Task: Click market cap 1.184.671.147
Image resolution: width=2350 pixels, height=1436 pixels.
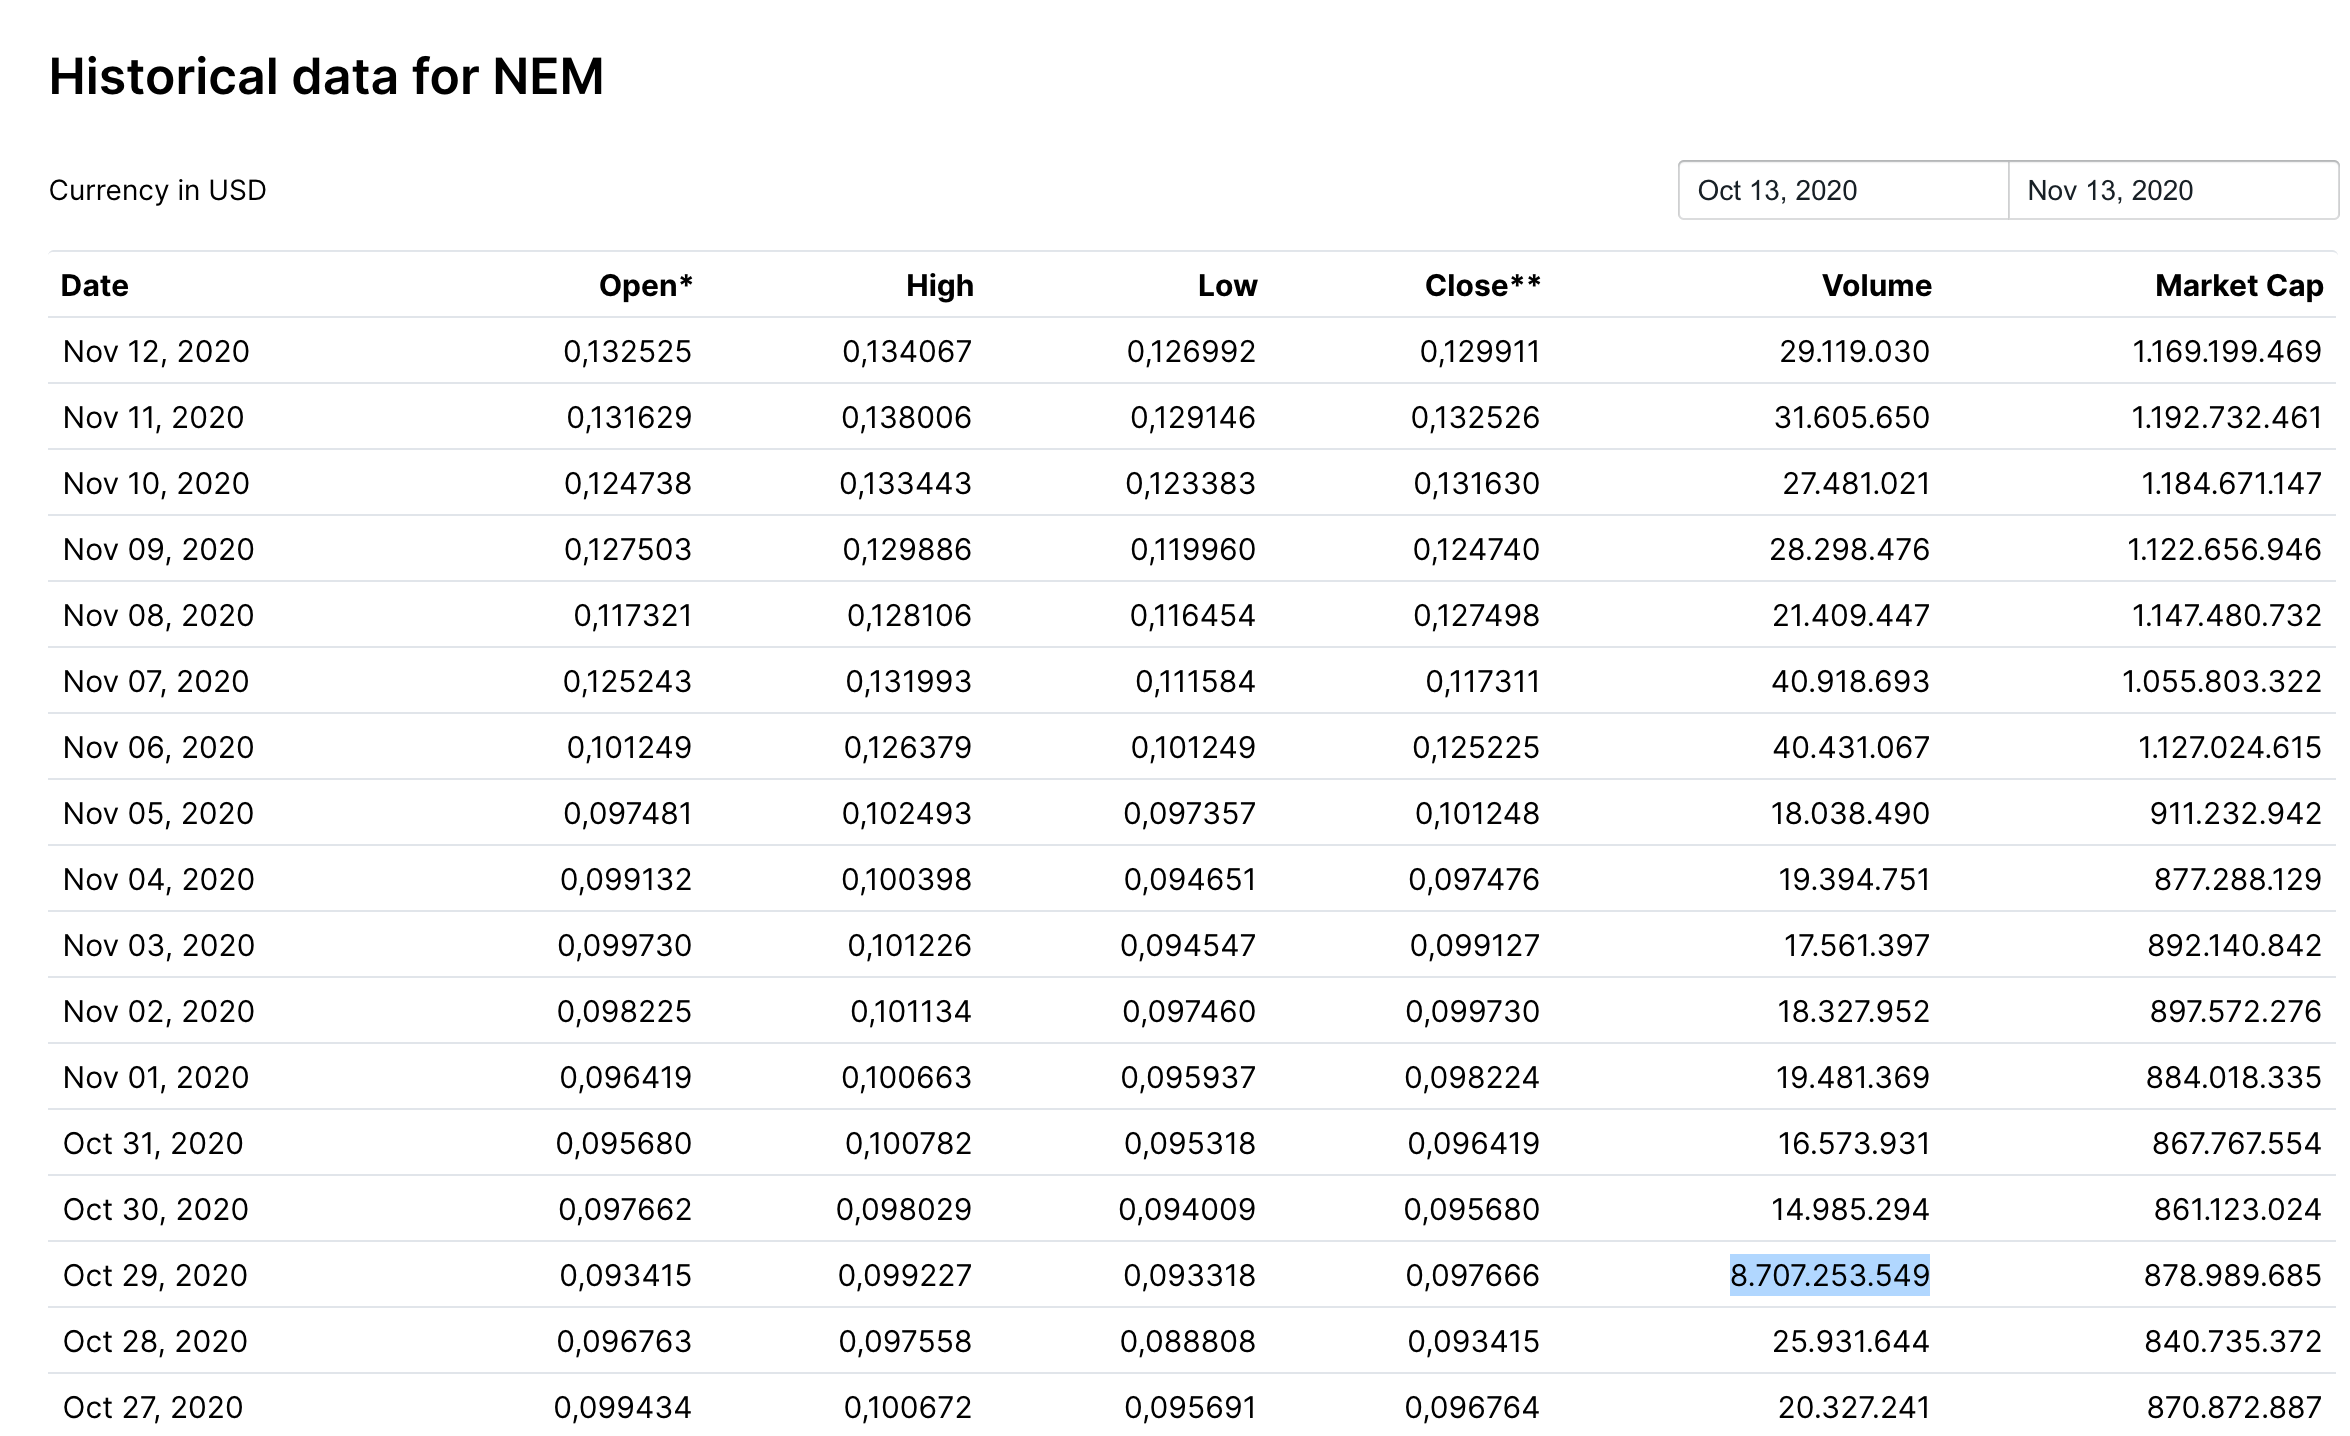Action: pos(2231,484)
